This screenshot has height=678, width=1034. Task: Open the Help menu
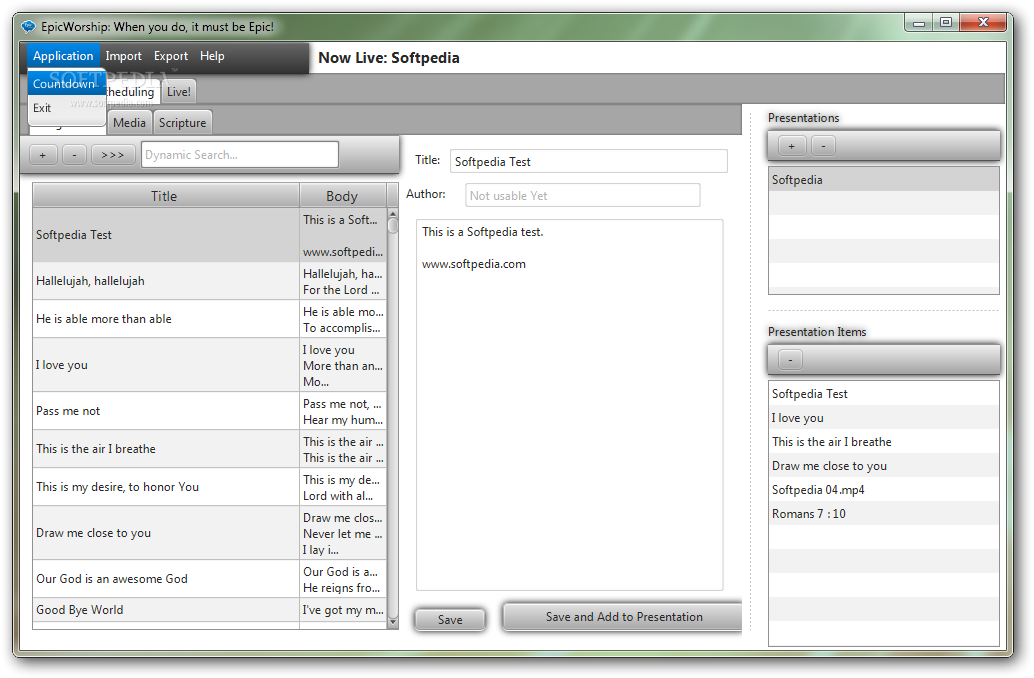click(212, 56)
